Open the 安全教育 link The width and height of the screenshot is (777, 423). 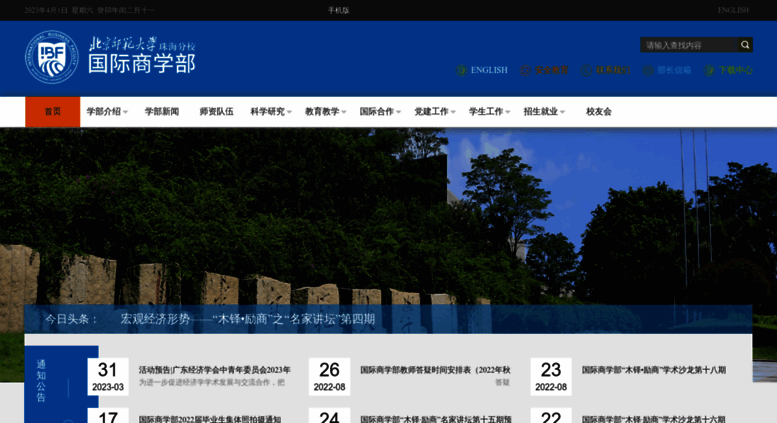(x=552, y=70)
